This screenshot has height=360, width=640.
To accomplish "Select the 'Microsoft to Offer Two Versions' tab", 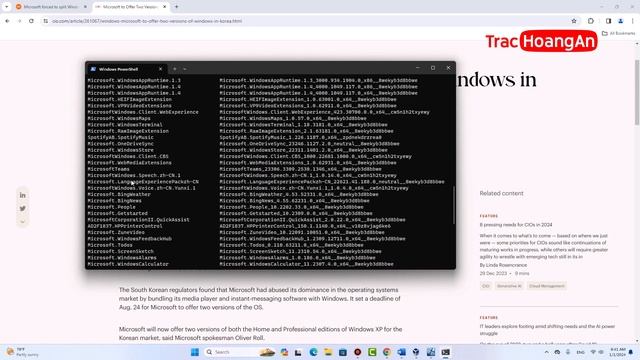I will (130, 7).
